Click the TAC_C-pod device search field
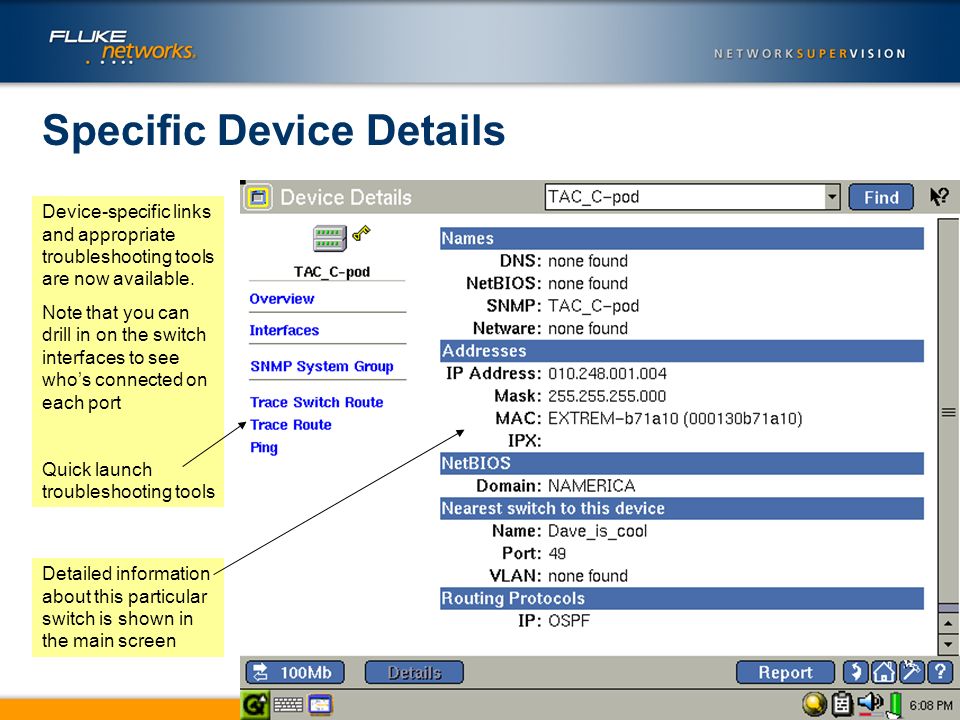 [684, 197]
